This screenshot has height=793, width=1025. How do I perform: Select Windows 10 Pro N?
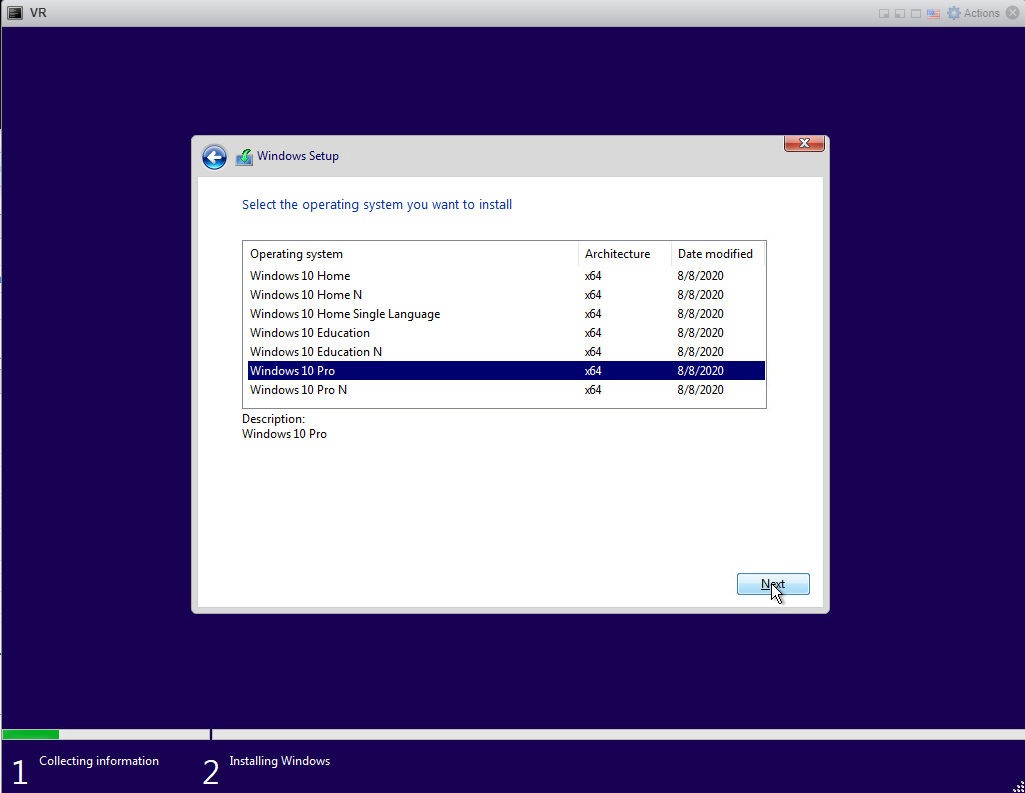point(506,390)
